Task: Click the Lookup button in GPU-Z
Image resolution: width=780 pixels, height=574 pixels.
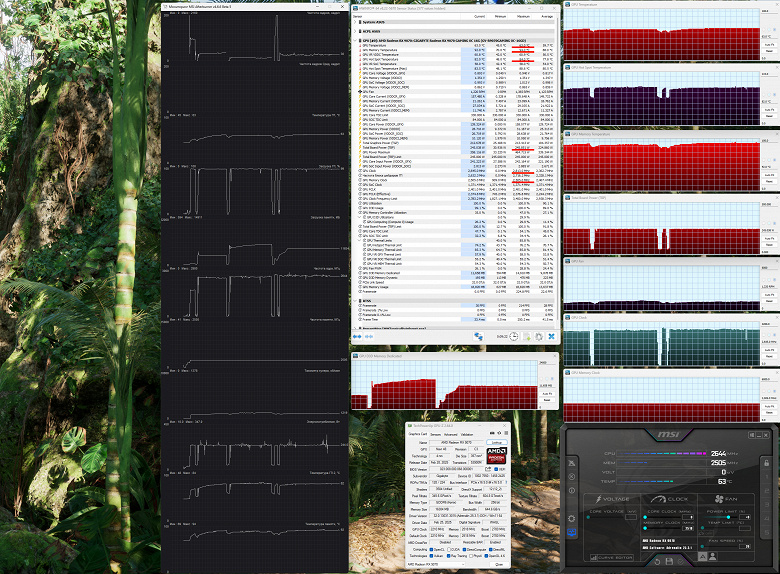Action: point(497,442)
